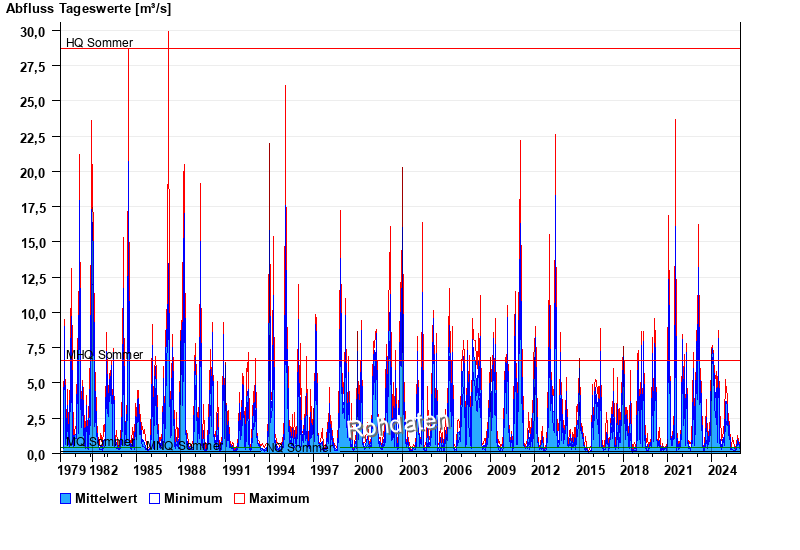Click the 30,0 value on the y-axis
Image resolution: width=800 pixels, height=550 pixels.
tap(33, 31)
